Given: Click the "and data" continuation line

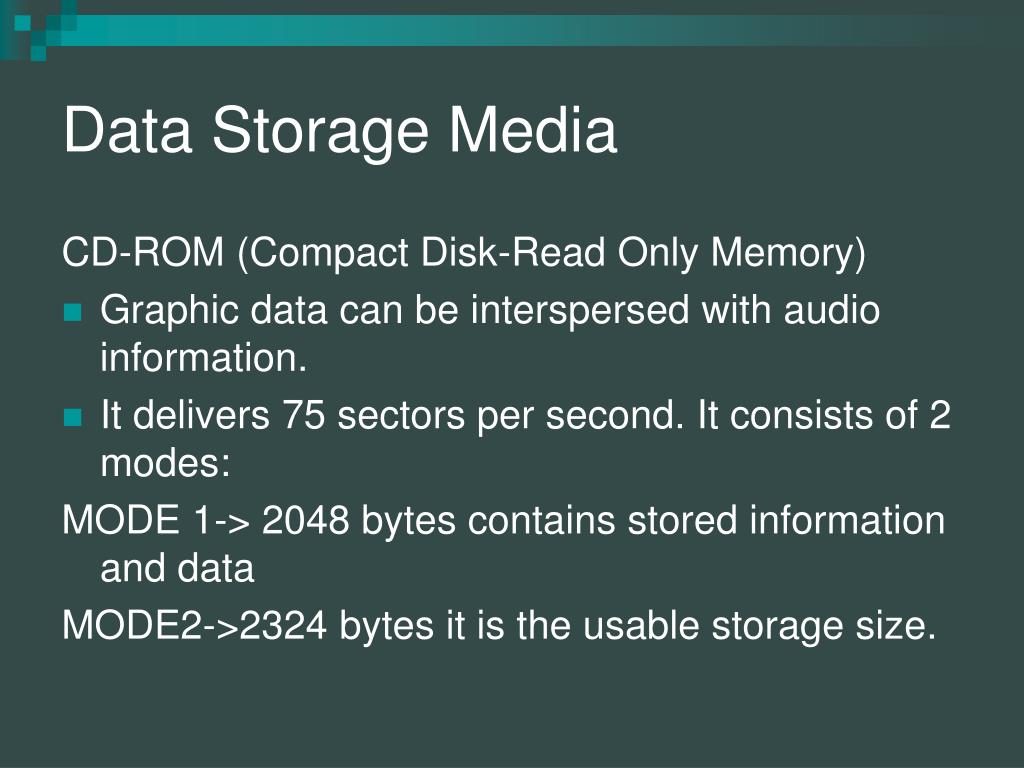Looking at the screenshot, I should pyautogui.click(x=177, y=568).
